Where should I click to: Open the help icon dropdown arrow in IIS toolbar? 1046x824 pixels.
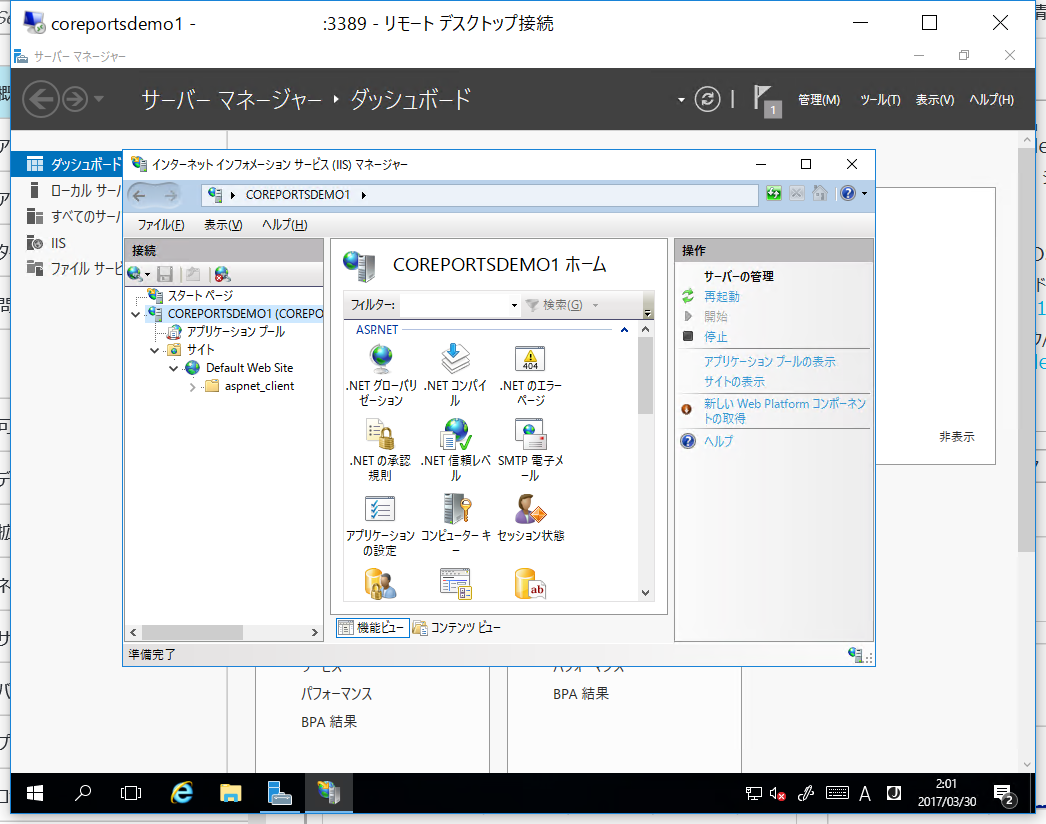click(865, 193)
